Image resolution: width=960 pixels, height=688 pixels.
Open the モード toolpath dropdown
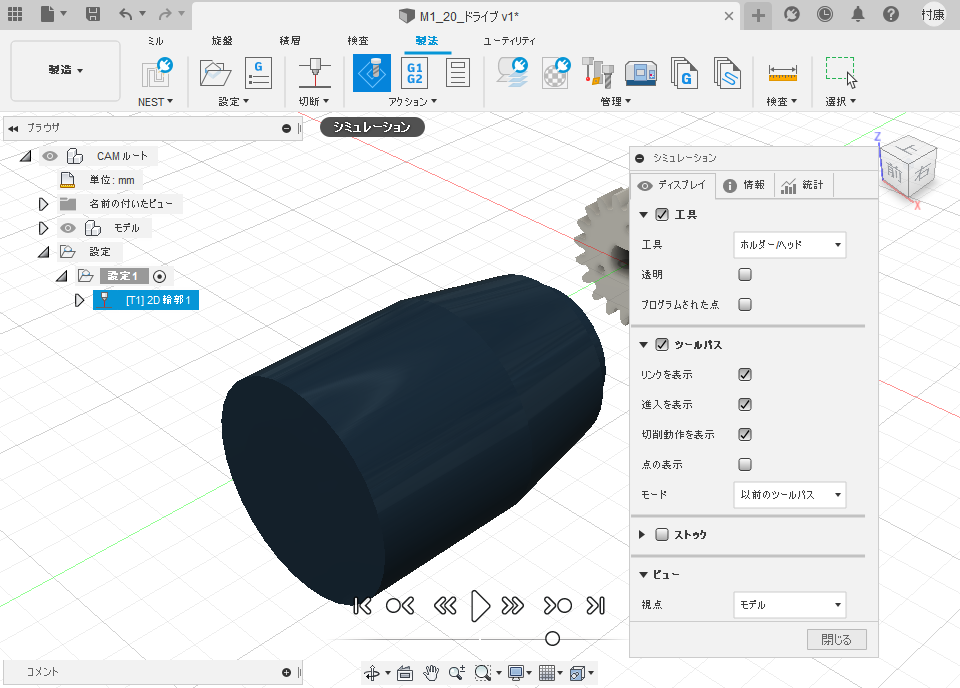point(789,495)
